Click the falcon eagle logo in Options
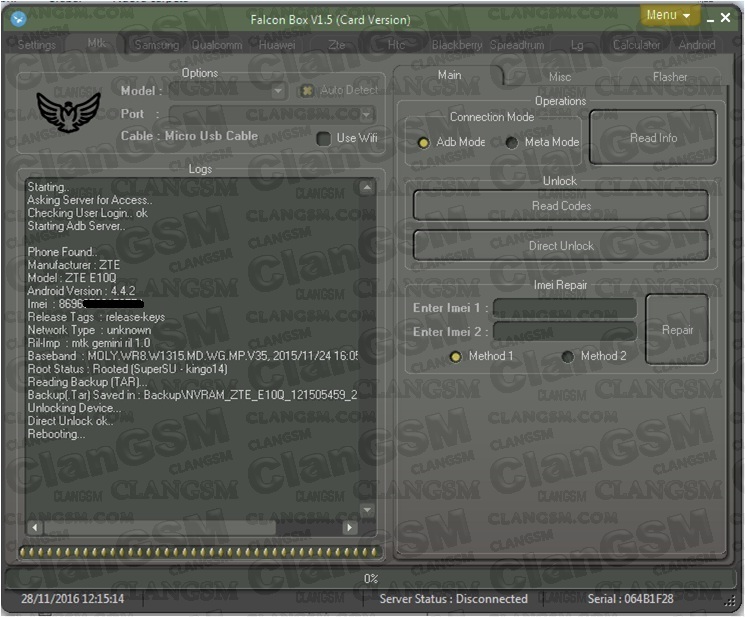The width and height of the screenshot is (745, 617). coord(68,112)
